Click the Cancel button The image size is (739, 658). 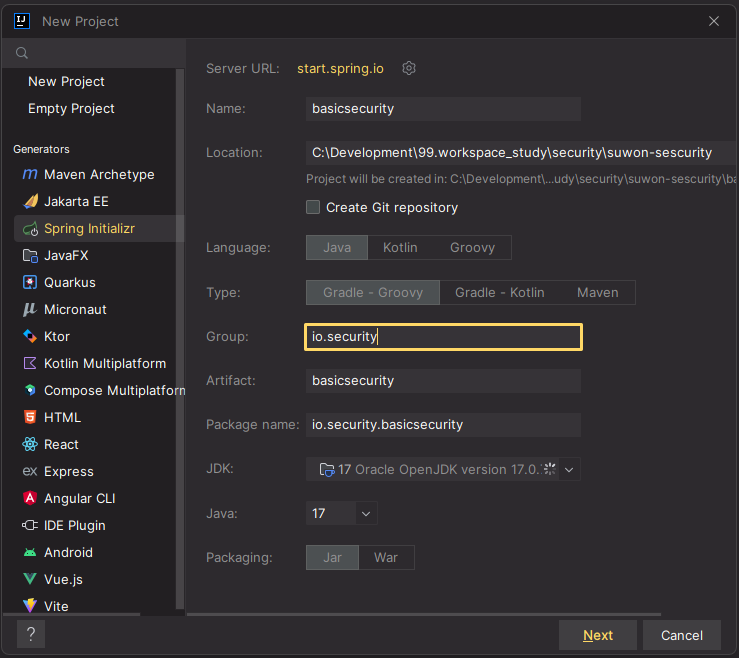[682, 635]
